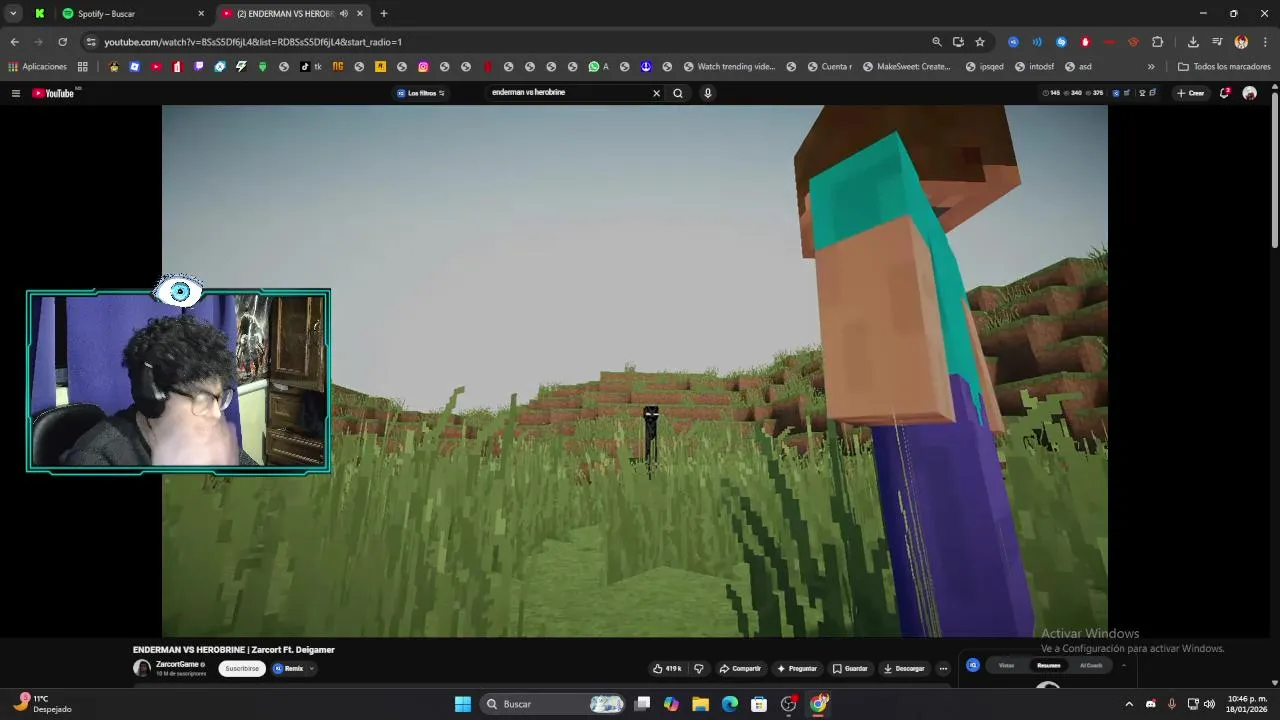The image size is (1280, 720).
Task: Open Watch trending vide... bookmark
Action: coord(730,67)
